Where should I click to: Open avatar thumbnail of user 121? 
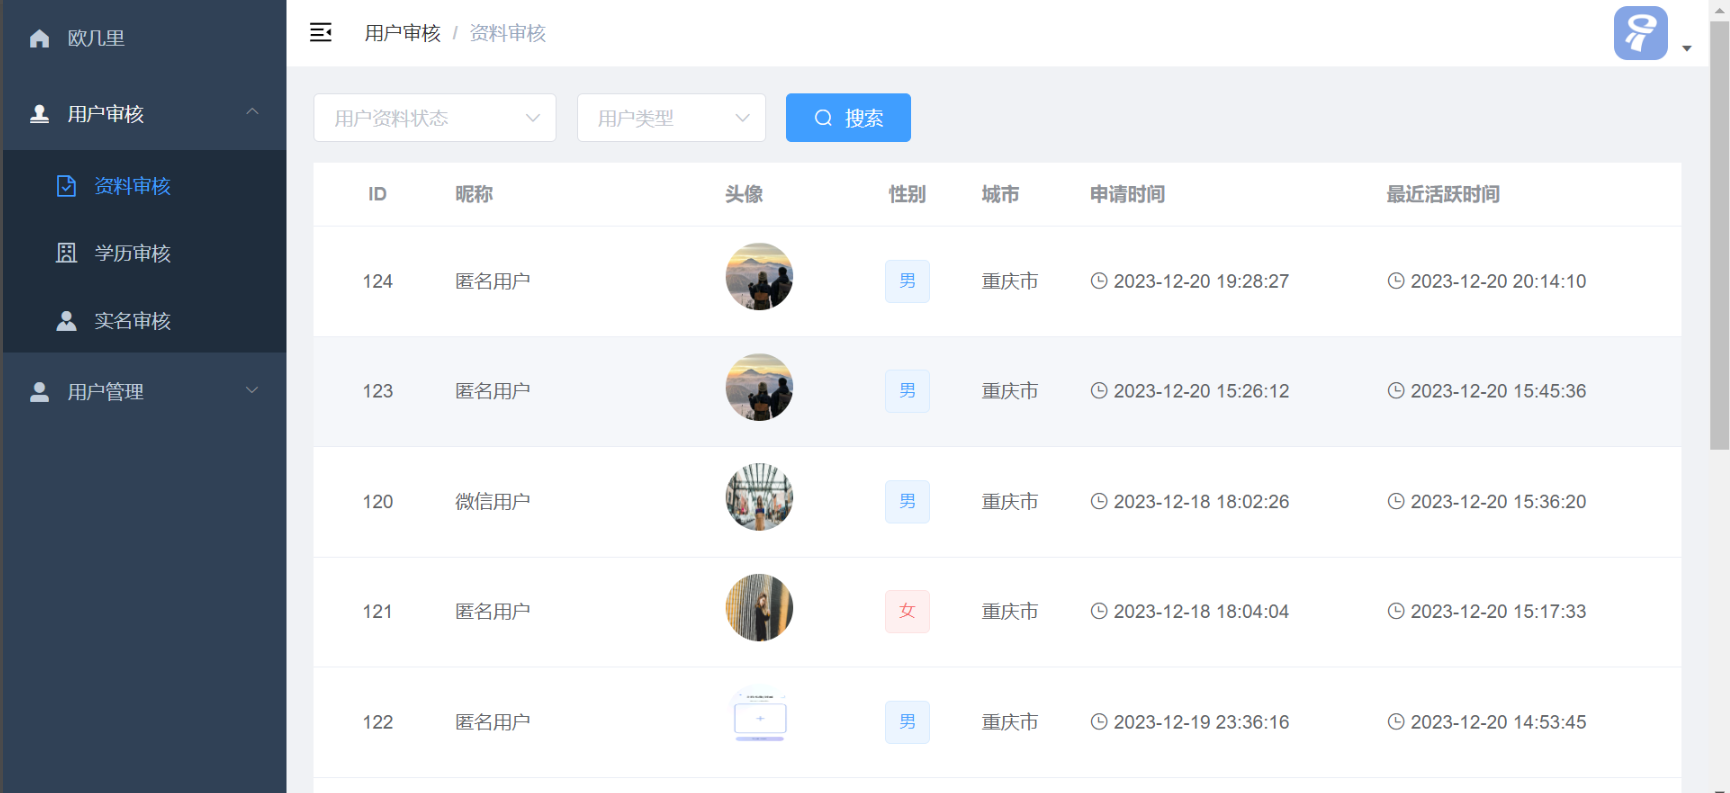[759, 607]
